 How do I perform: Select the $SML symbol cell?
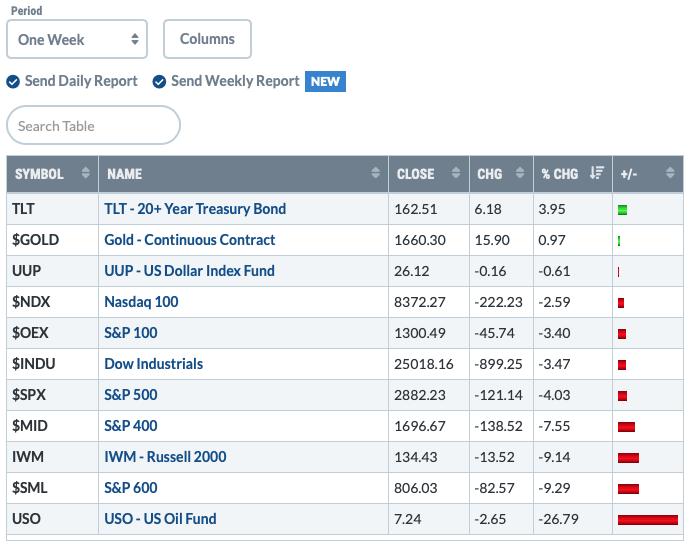52,488
